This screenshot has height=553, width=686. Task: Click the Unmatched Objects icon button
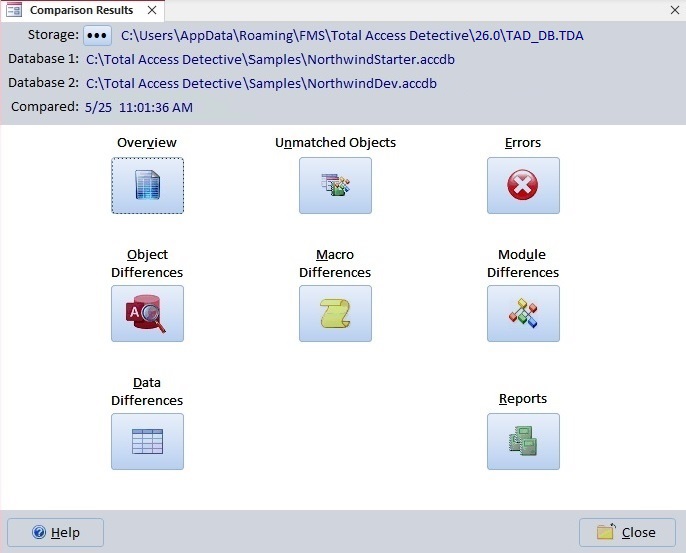pyautogui.click(x=335, y=186)
